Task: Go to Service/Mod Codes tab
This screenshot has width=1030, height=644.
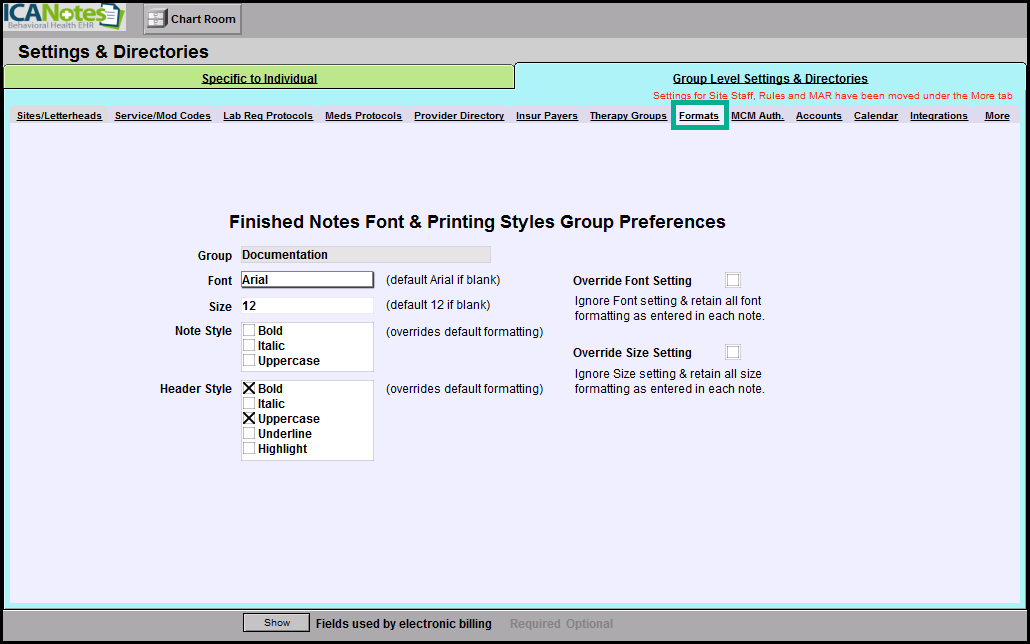Action: point(162,116)
